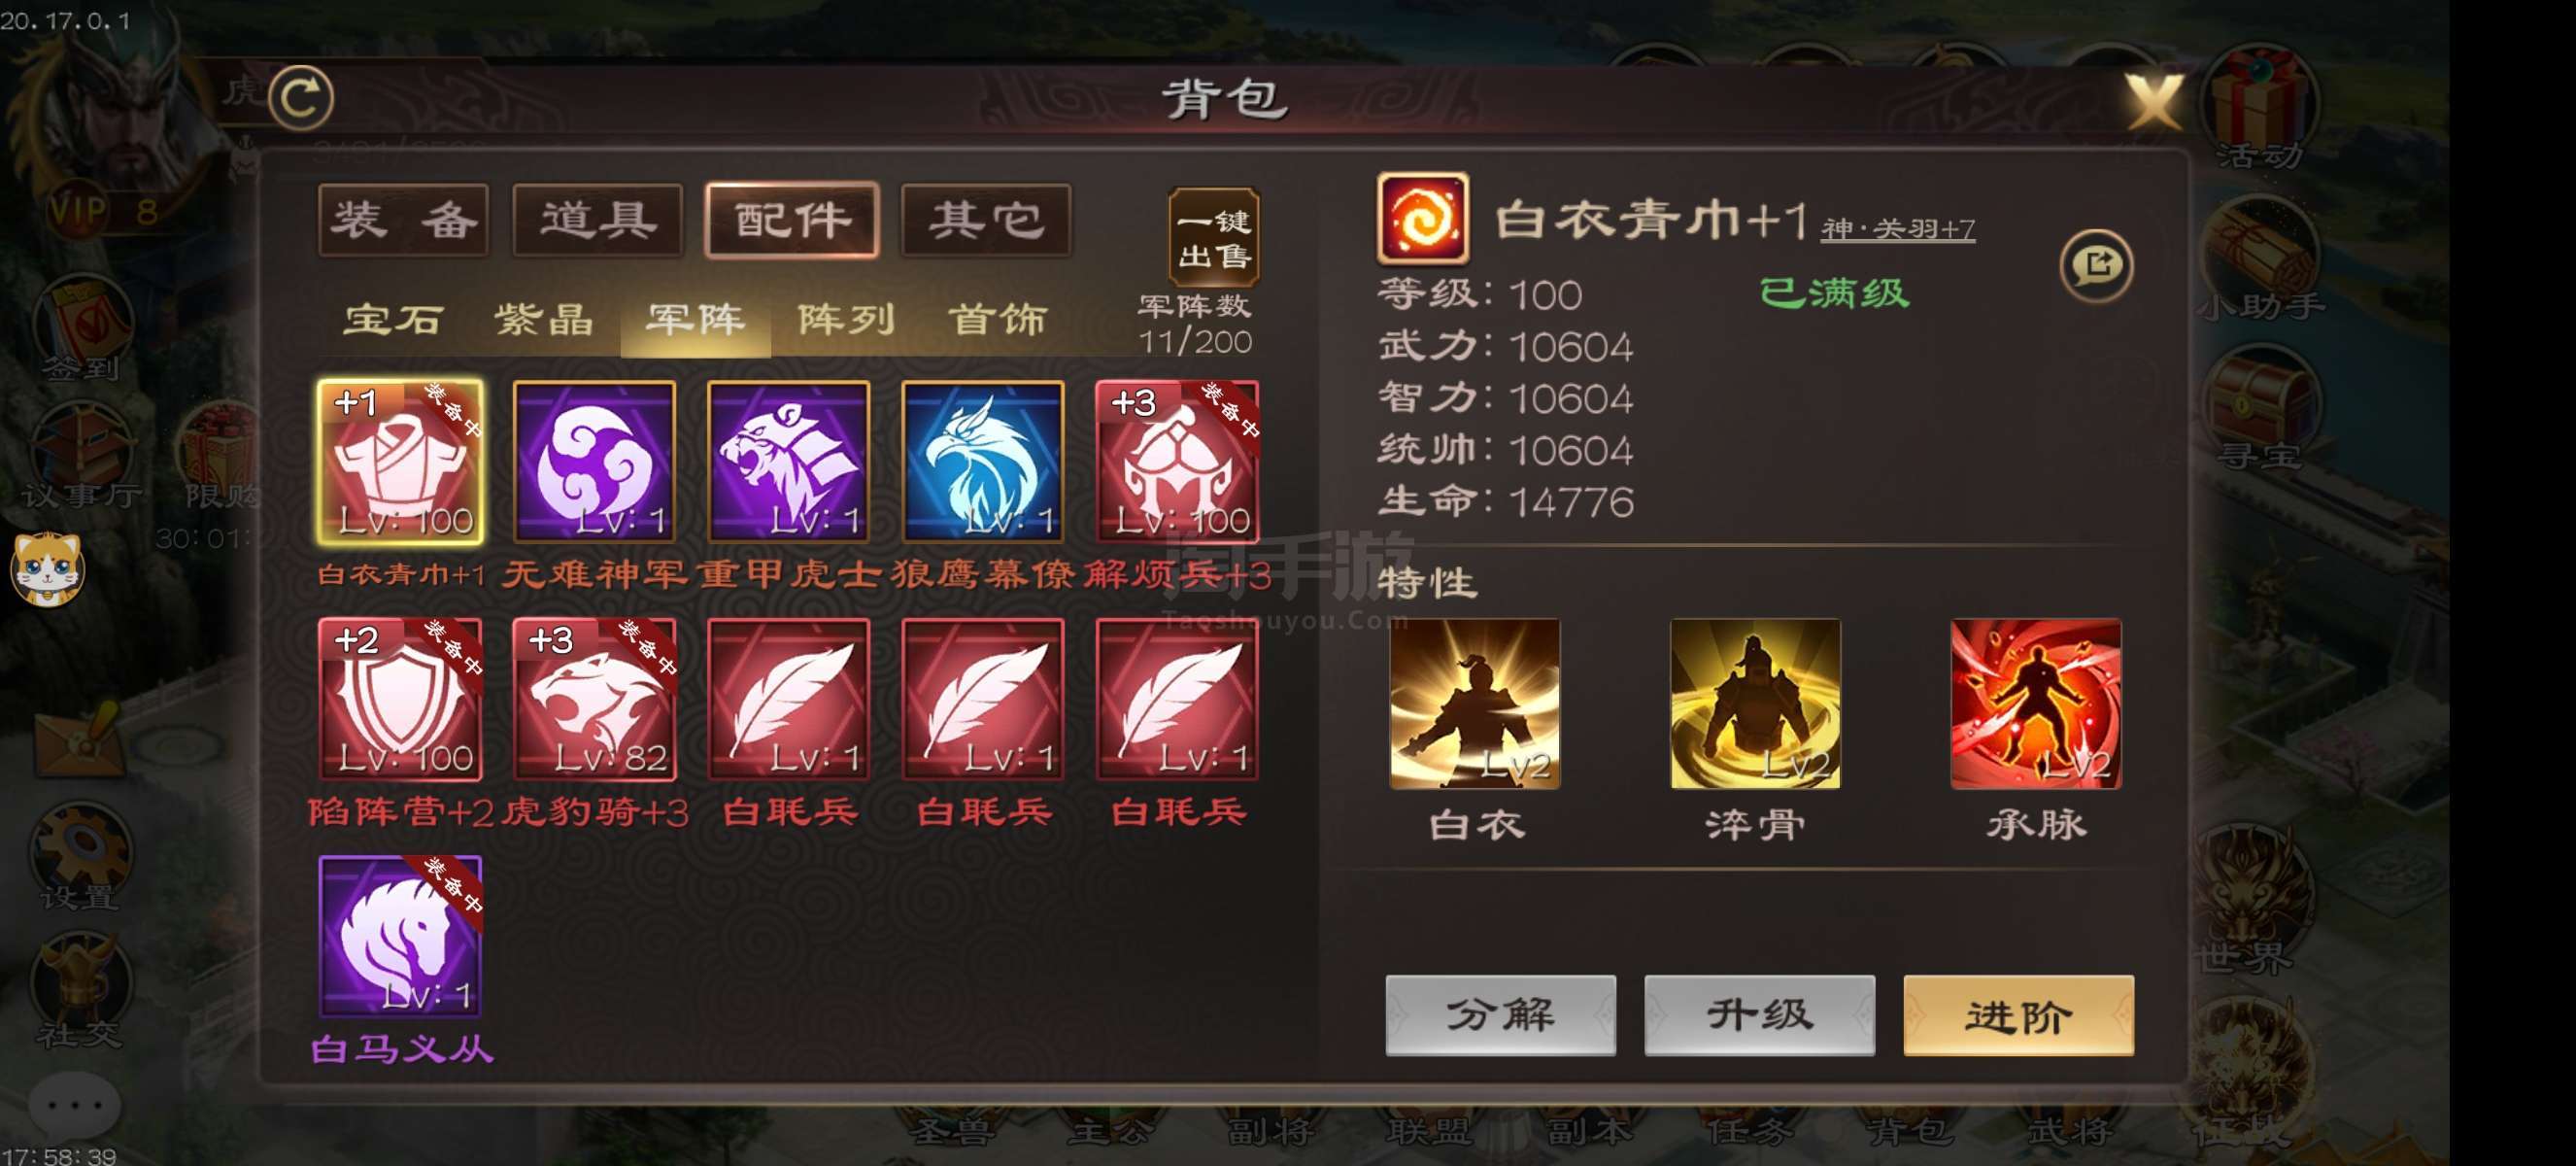Open the 白衣 trait skill icon
Image resolution: width=2576 pixels, height=1166 pixels.
click(1475, 704)
